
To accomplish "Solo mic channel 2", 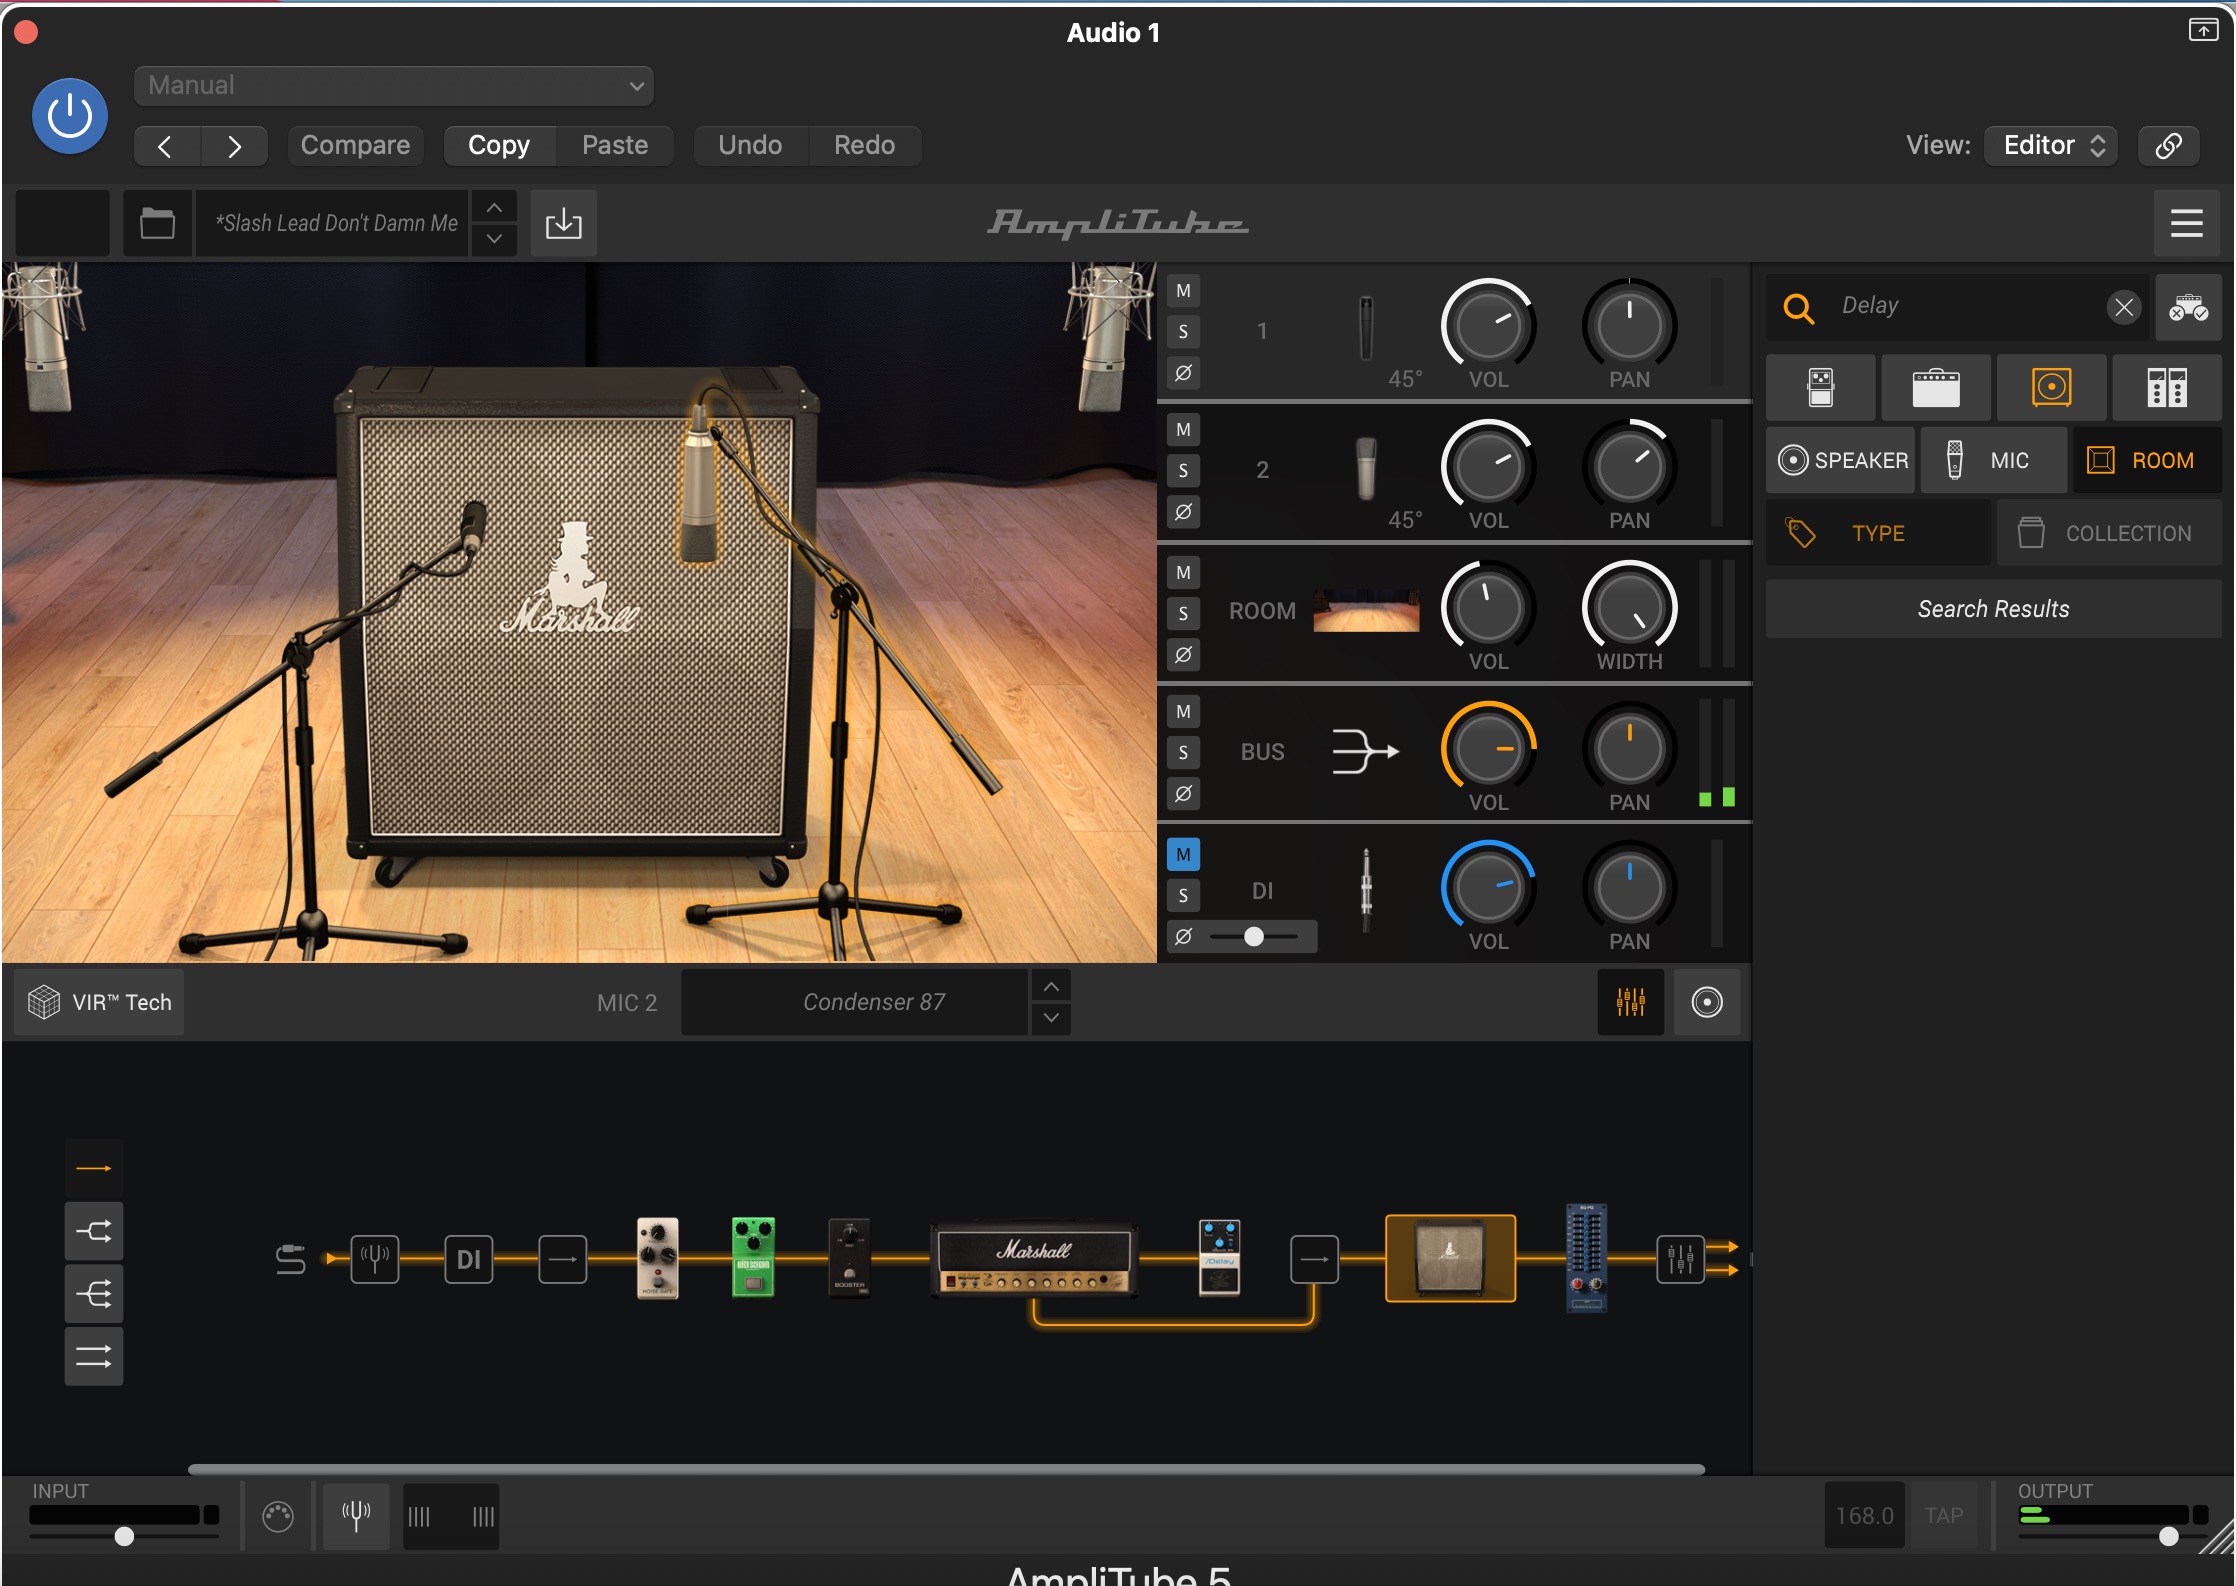I will click(x=1183, y=471).
